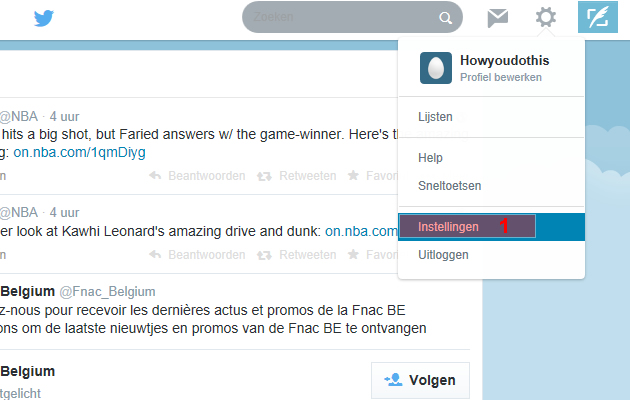
Task: Click Profiel bewerken link
Action: tap(501, 77)
